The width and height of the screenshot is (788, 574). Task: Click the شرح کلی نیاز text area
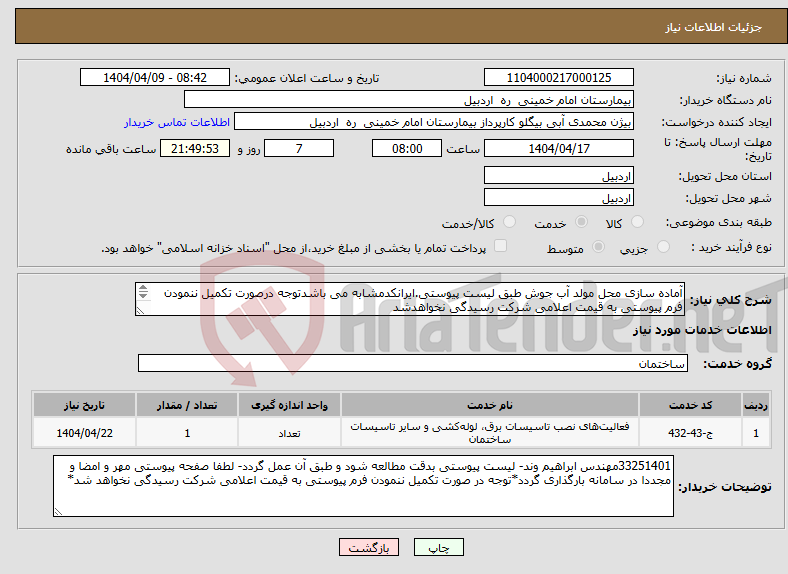(410, 300)
